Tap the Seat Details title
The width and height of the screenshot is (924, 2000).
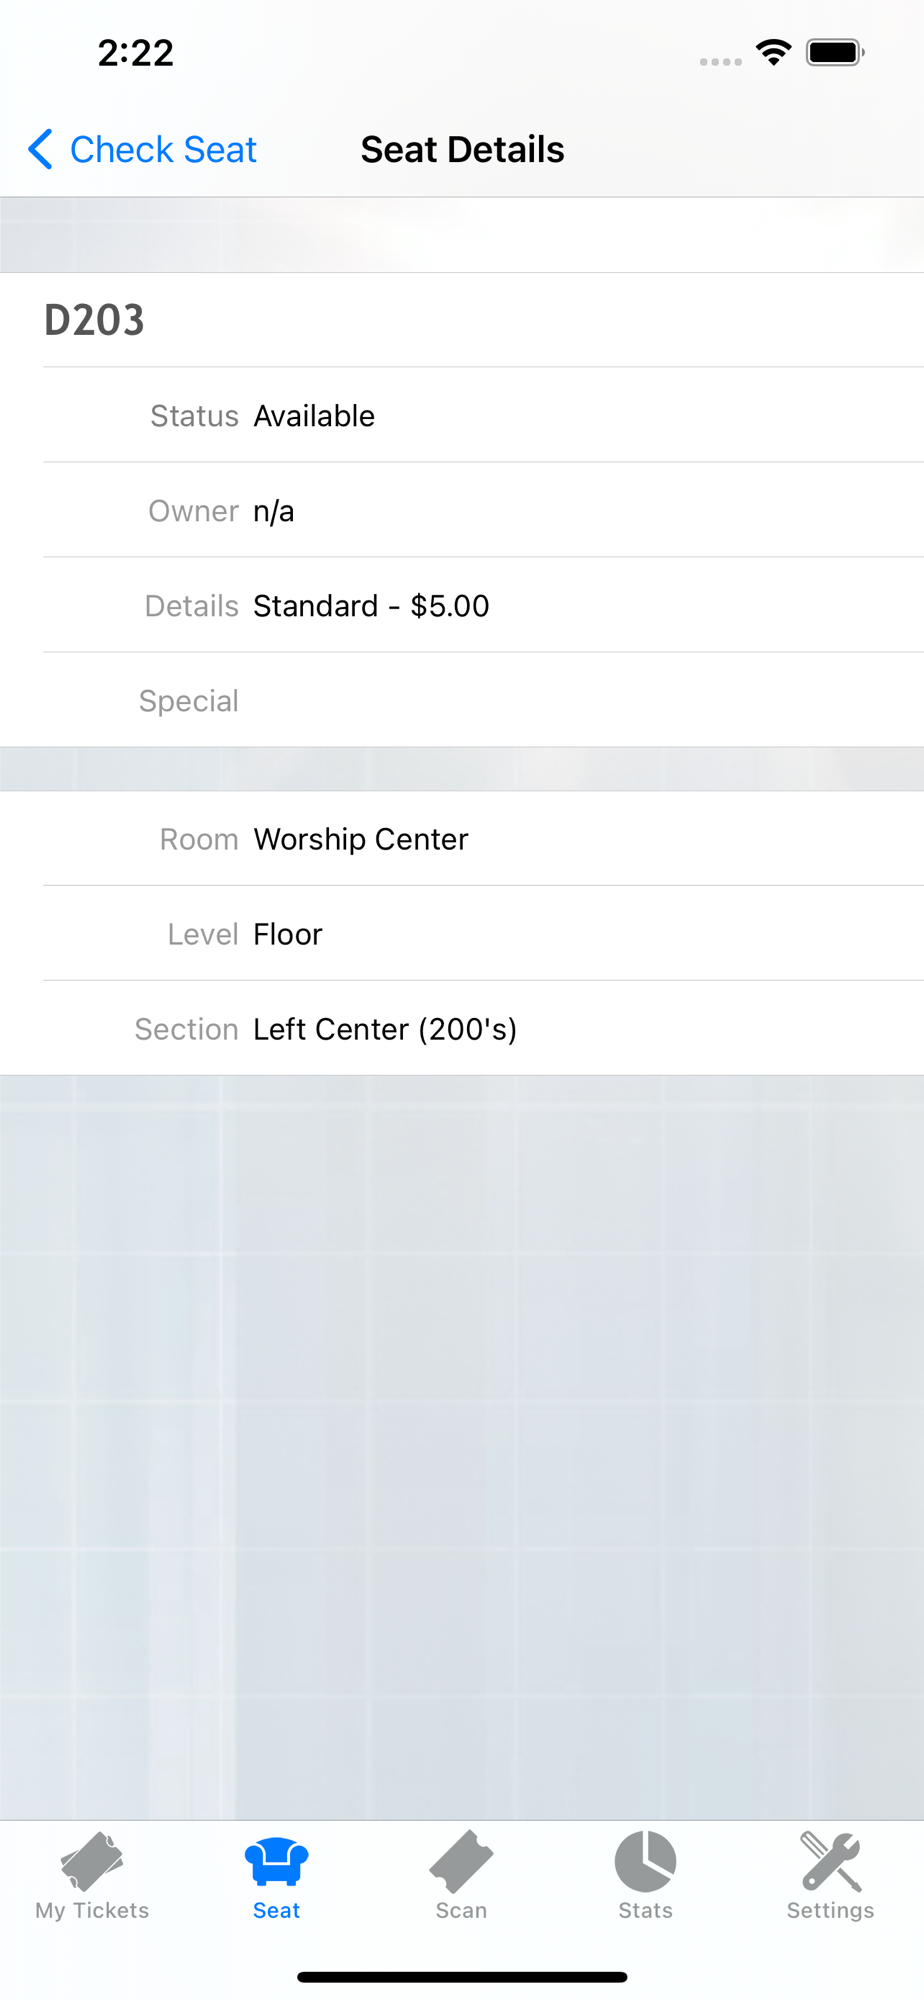coord(462,149)
